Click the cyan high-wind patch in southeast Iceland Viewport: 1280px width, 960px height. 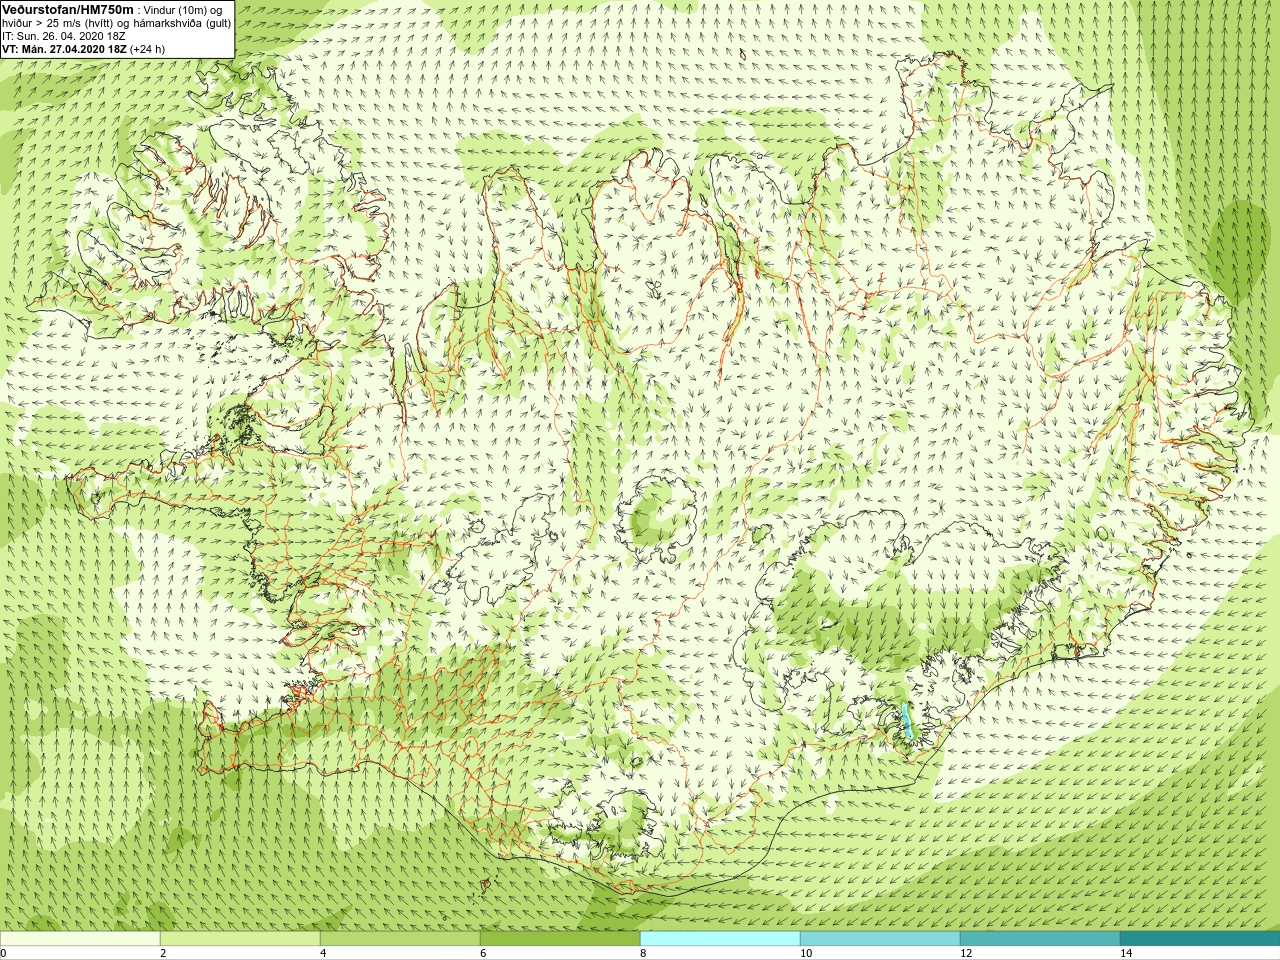pyautogui.click(x=908, y=722)
